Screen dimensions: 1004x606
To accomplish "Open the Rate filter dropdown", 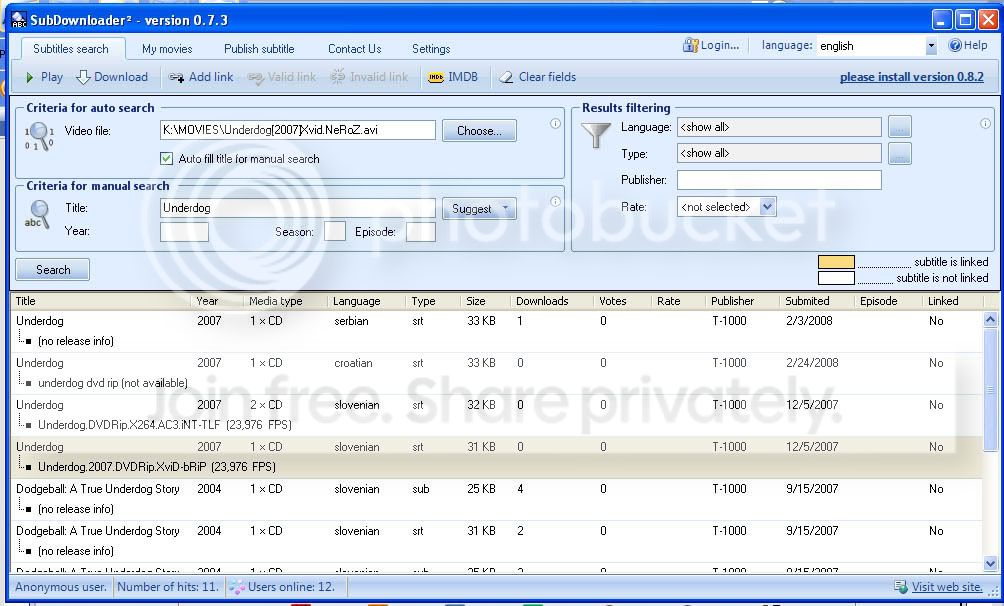I will click(767, 207).
